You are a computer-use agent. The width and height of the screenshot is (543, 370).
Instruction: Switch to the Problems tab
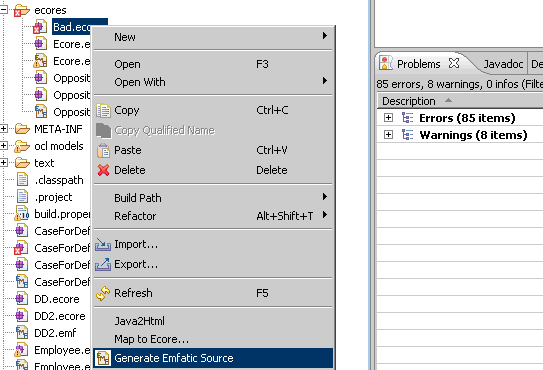pos(418,64)
